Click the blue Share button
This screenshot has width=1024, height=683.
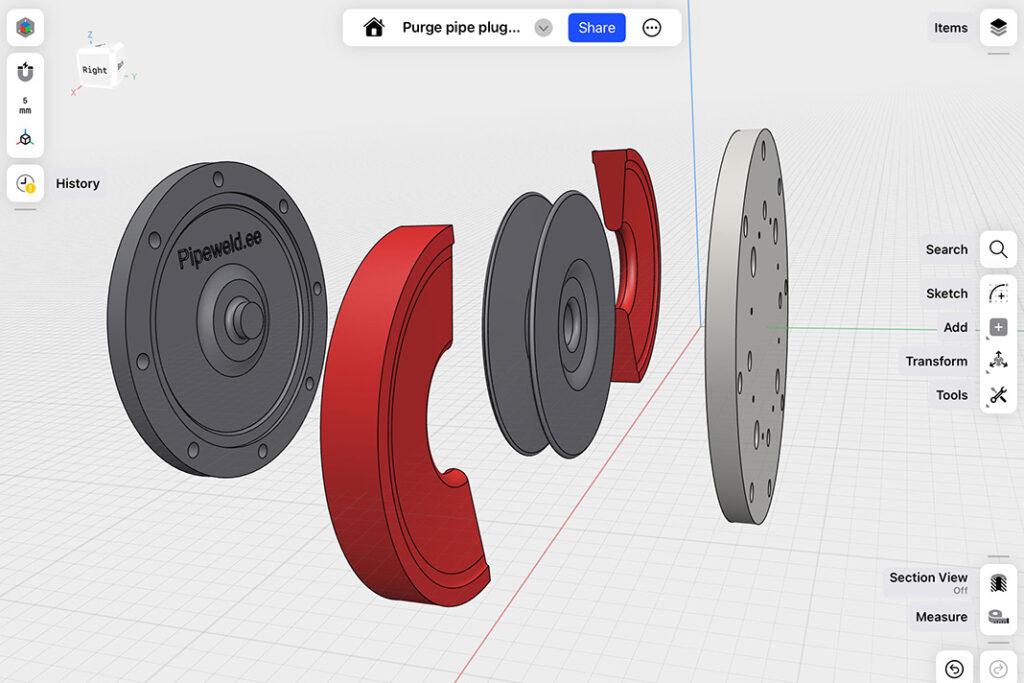[x=596, y=27]
